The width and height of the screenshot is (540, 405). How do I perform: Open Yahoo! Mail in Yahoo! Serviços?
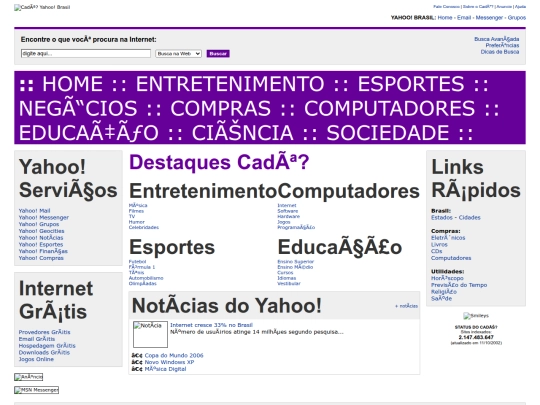(x=34, y=211)
